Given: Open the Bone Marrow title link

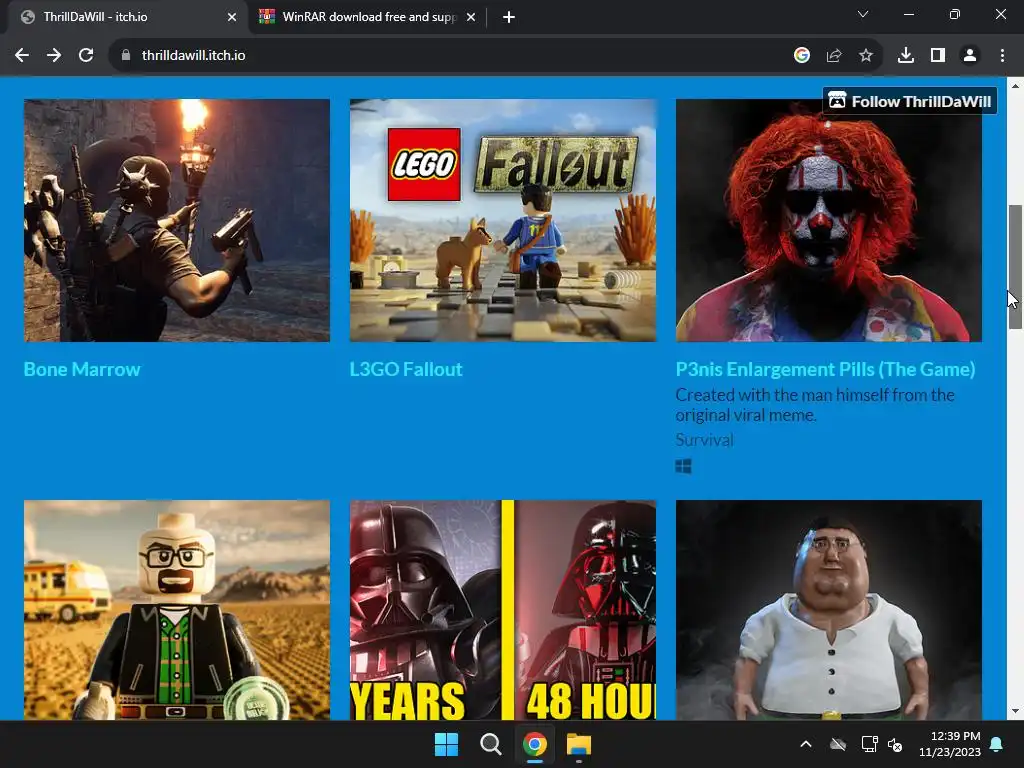Looking at the screenshot, I should [82, 370].
